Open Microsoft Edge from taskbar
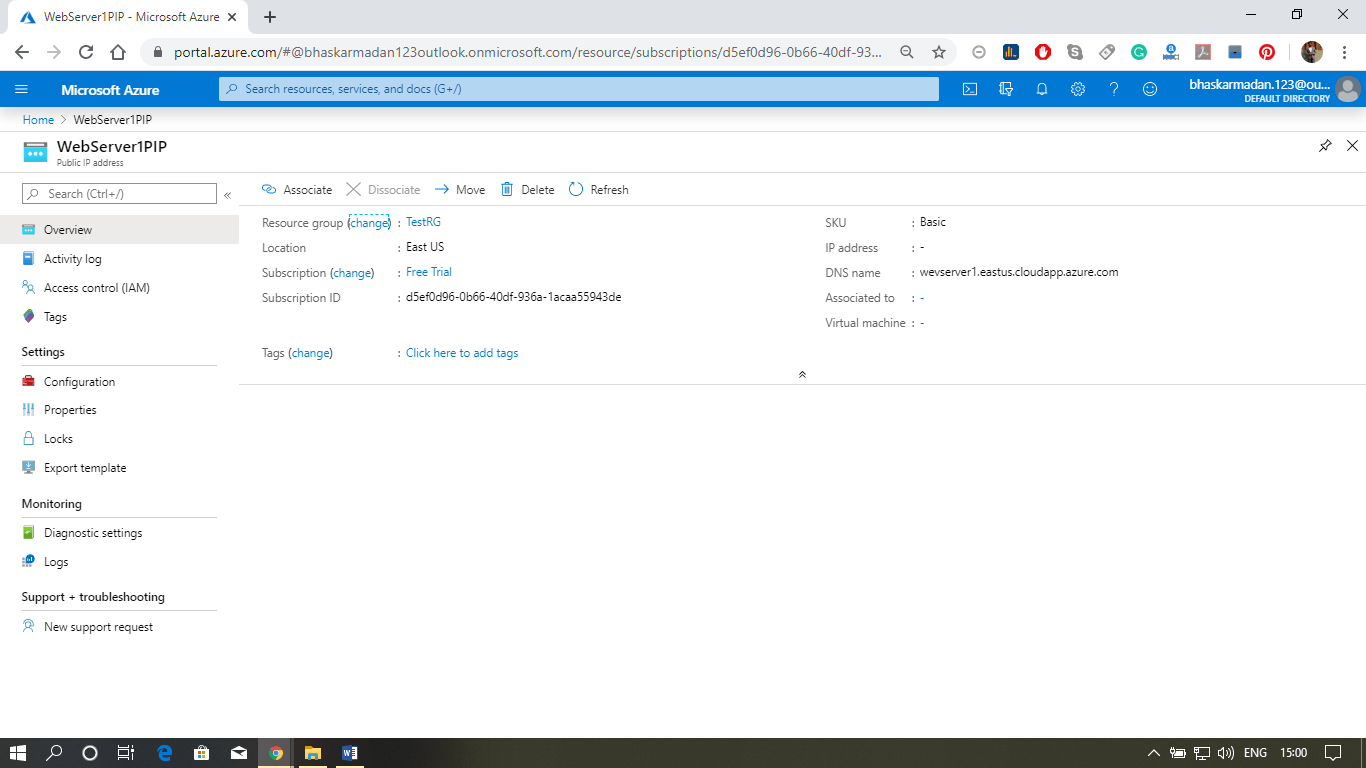1366x768 pixels. click(165, 753)
